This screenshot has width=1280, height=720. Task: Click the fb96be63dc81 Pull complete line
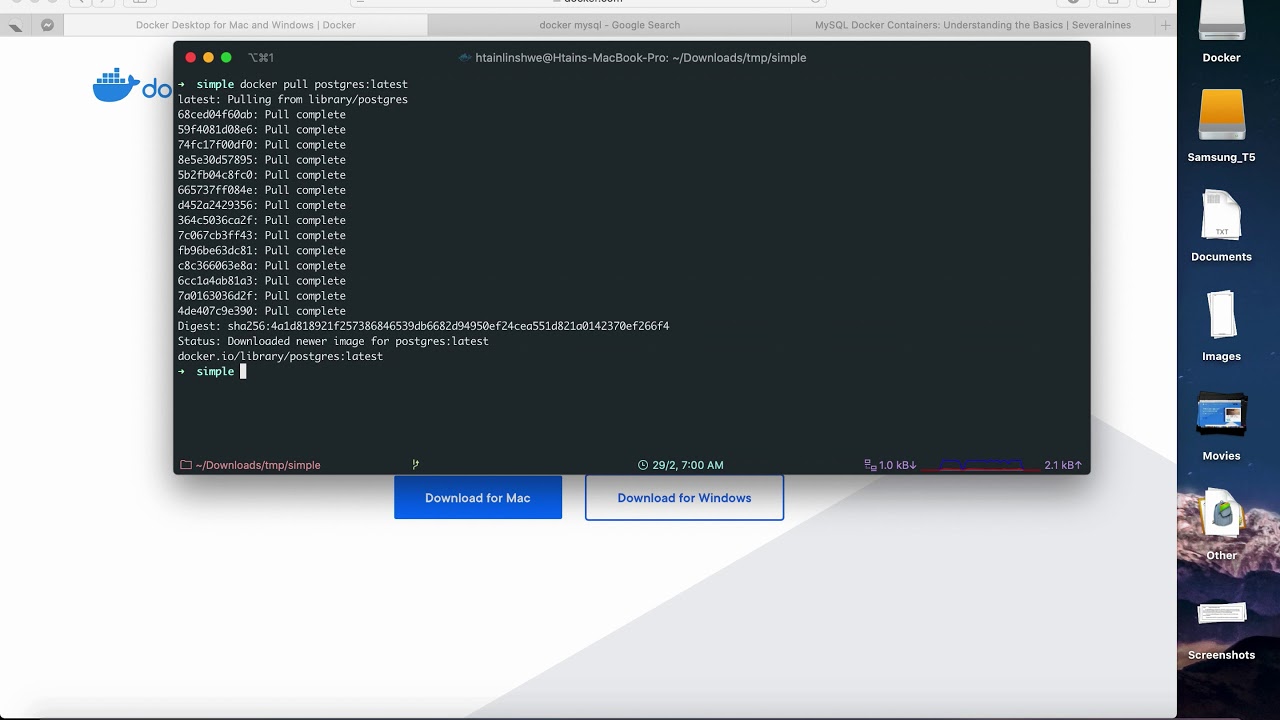click(262, 250)
